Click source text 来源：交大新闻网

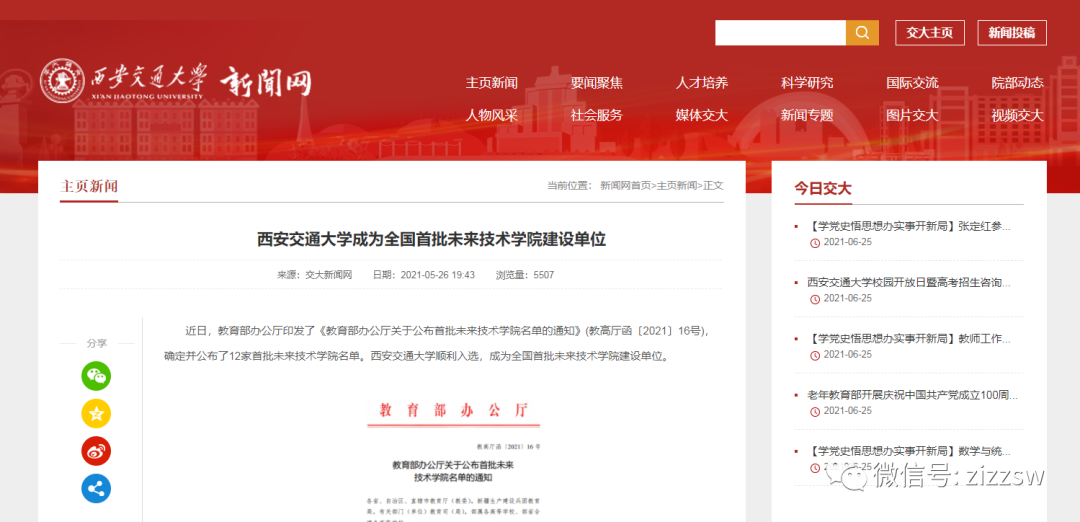pos(315,275)
